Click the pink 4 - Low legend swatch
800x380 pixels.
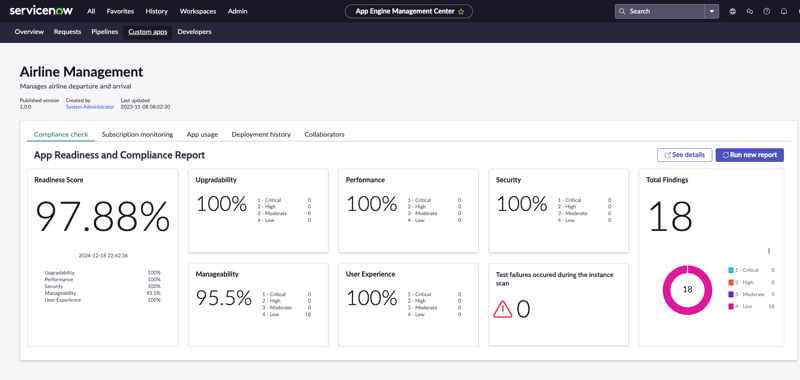click(731, 307)
